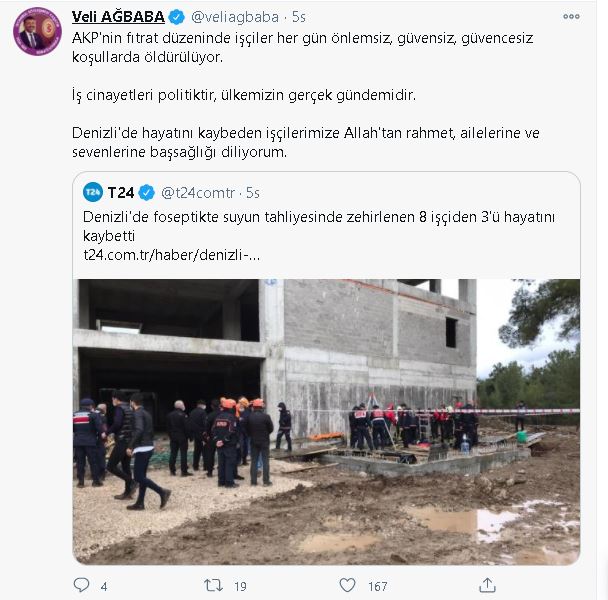This screenshot has height=600, width=608.
Task: Open Veli AĞBABA's profile avatar
Action: tap(37, 31)
